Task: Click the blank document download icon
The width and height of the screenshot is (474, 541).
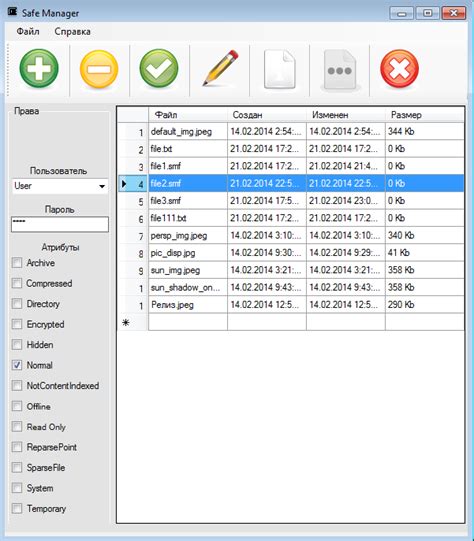Action: pos(280,69)
